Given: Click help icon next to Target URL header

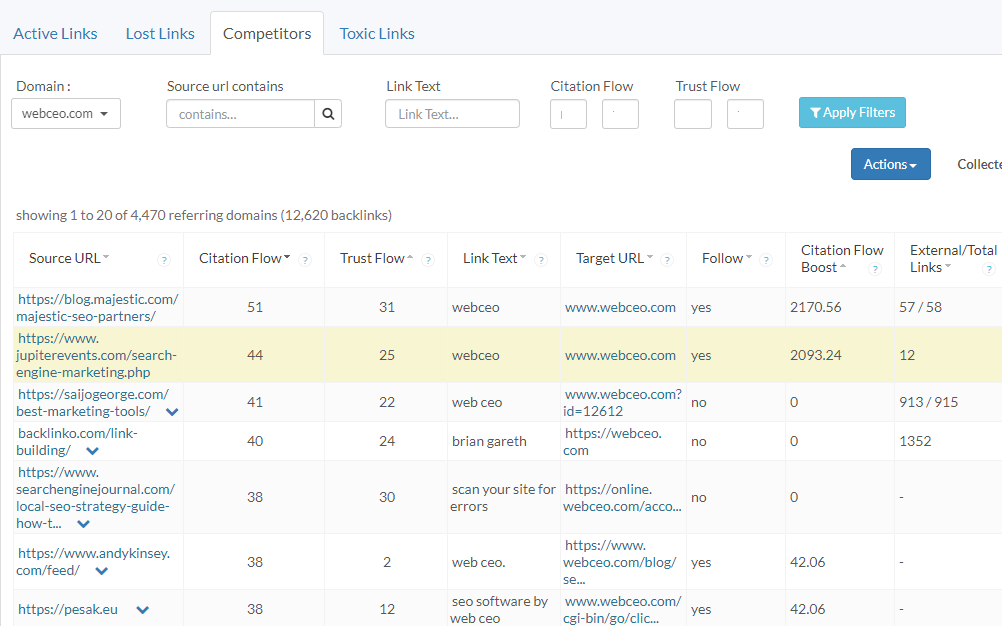Looking at the screenshot, I should point(667,260).
